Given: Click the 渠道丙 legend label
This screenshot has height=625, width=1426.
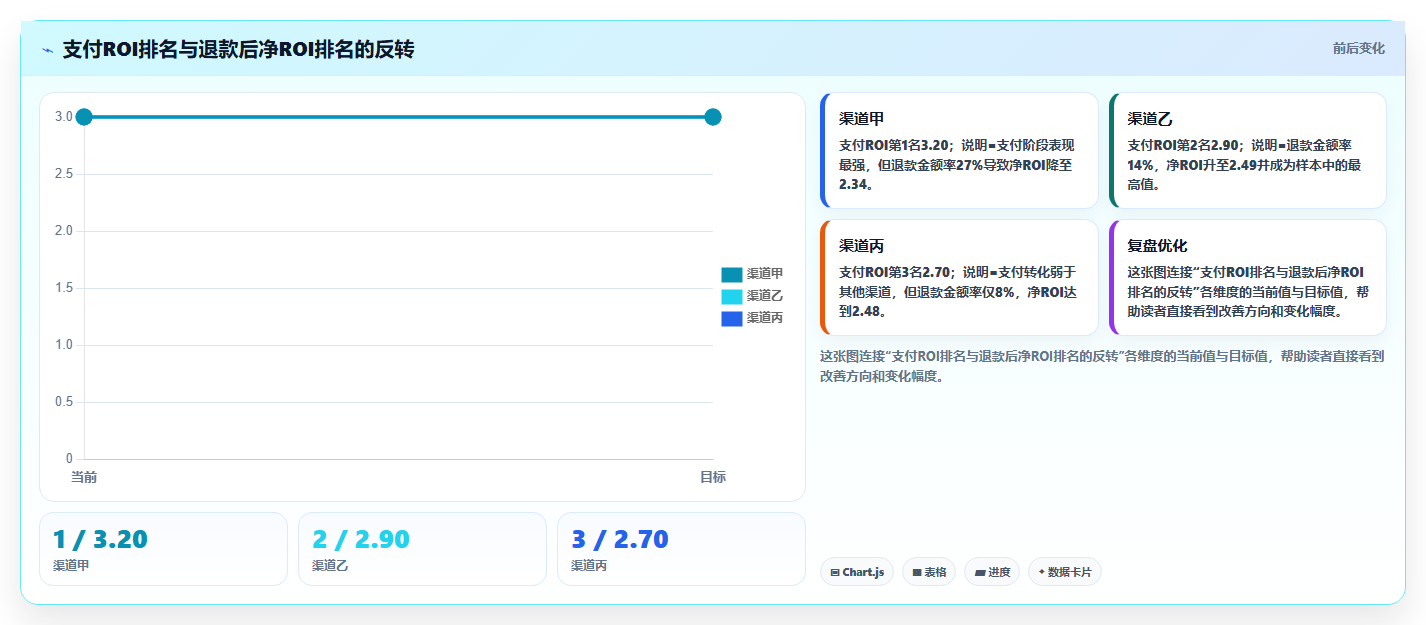Looking at the screenshot, I should point(765,318).
